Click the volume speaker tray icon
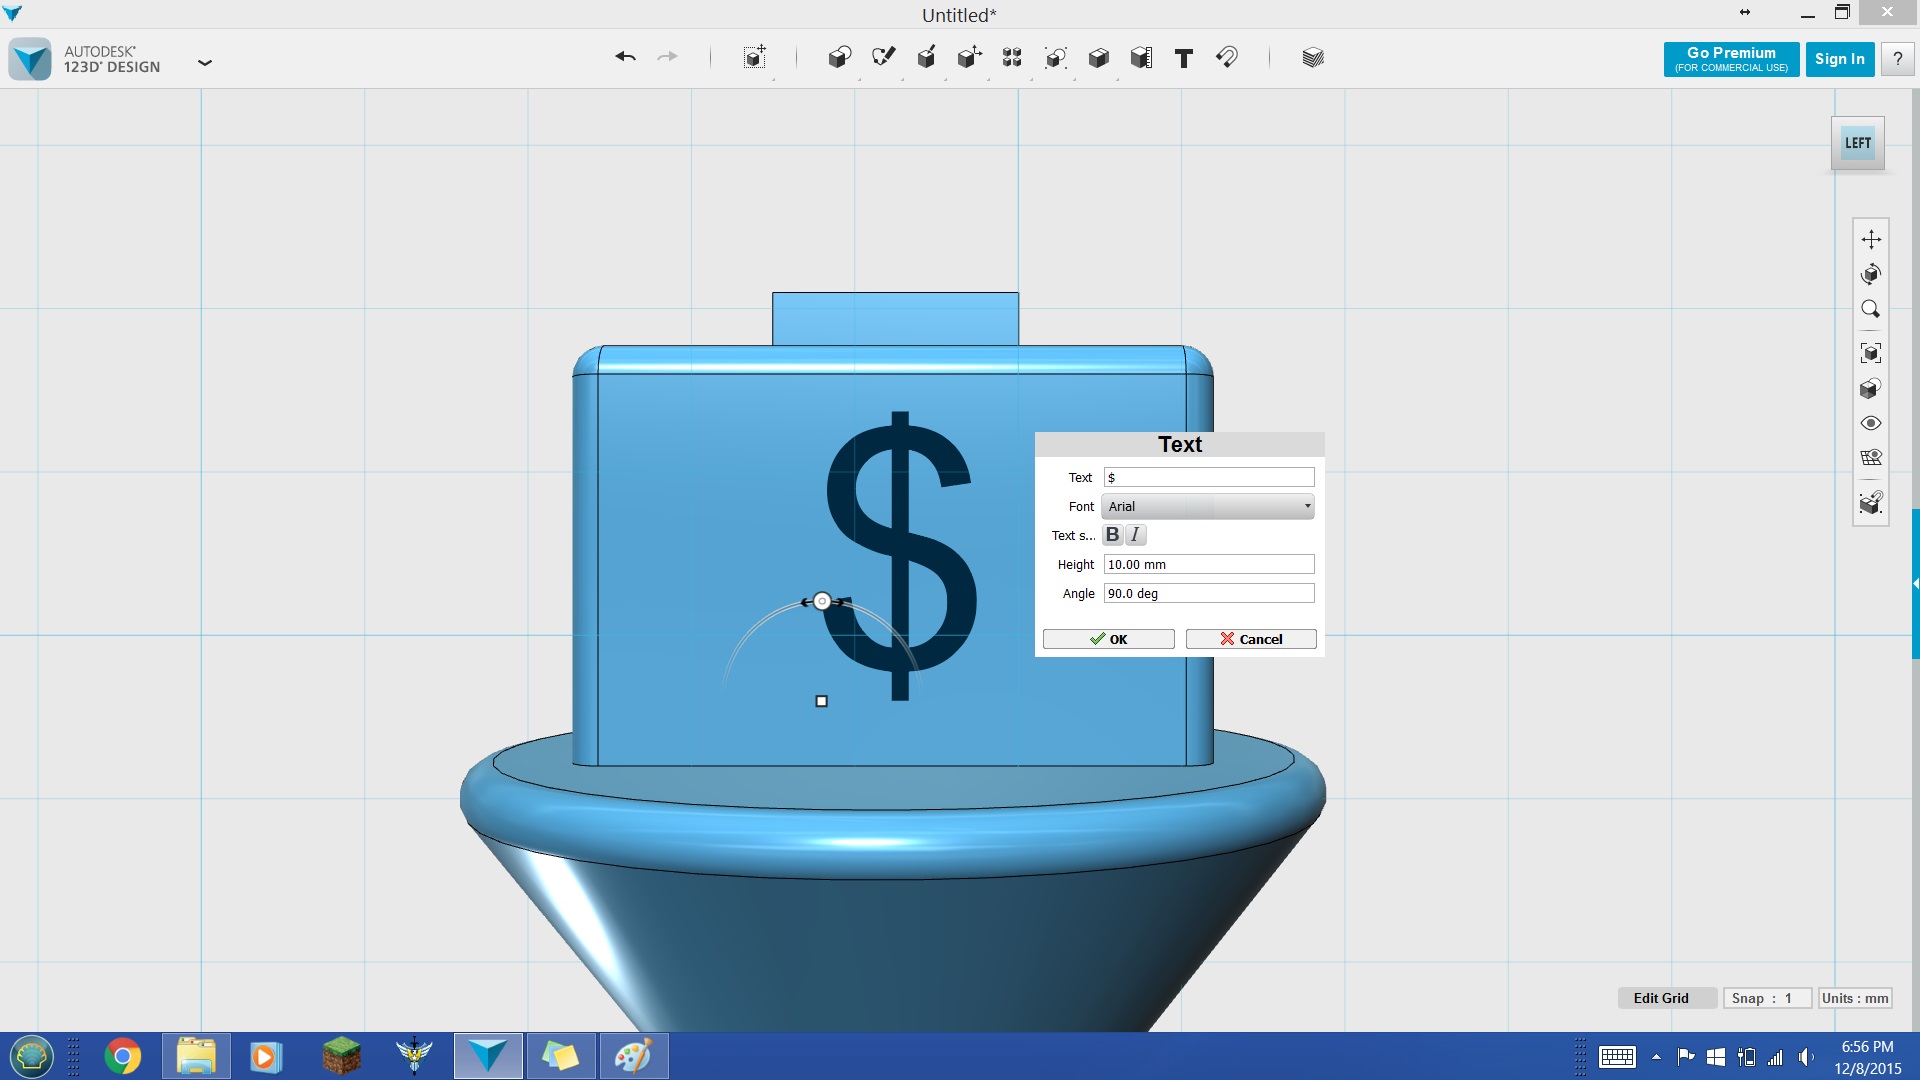 [1806, 1057]
